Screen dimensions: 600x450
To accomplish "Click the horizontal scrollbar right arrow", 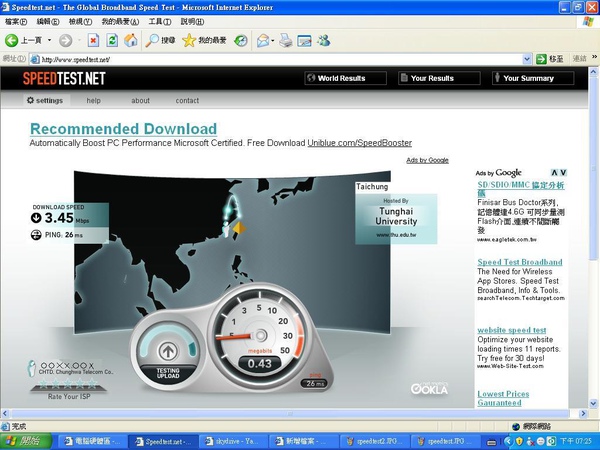I will 583,413.
